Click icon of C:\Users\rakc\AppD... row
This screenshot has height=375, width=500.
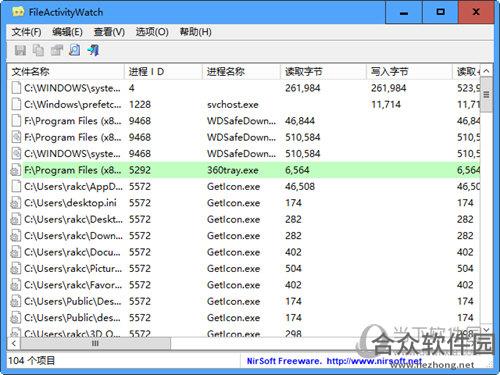coord(16,186)
